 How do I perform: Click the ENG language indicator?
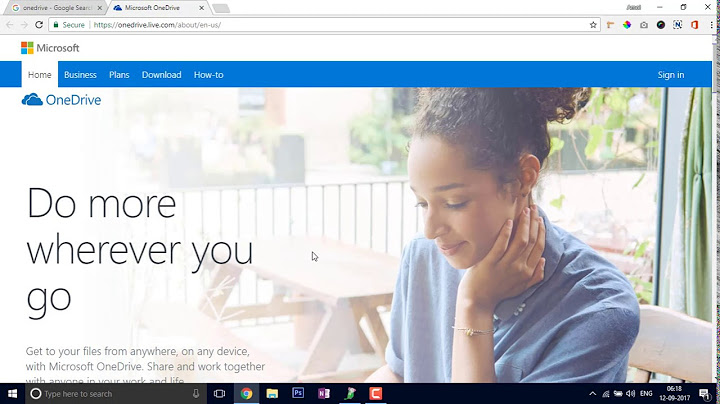(x=646, y=393)
